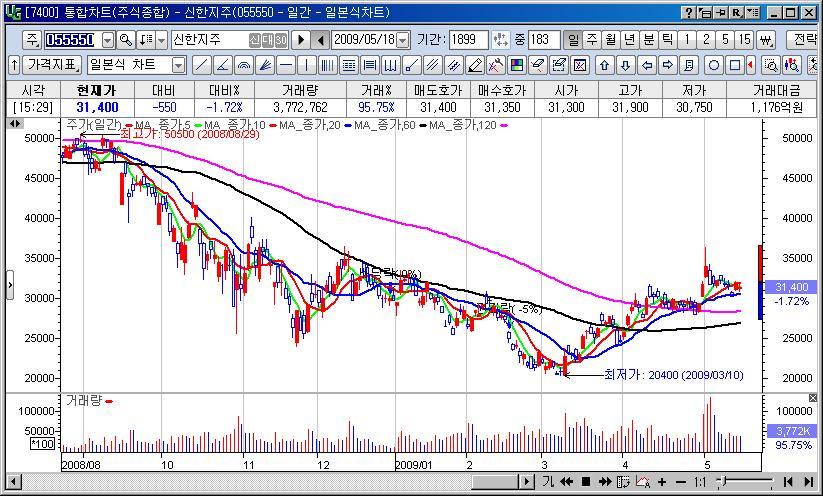This screenshot has width=823, height=496.
Task: Click the right arrow marker tool
Action: coord(668,66)
